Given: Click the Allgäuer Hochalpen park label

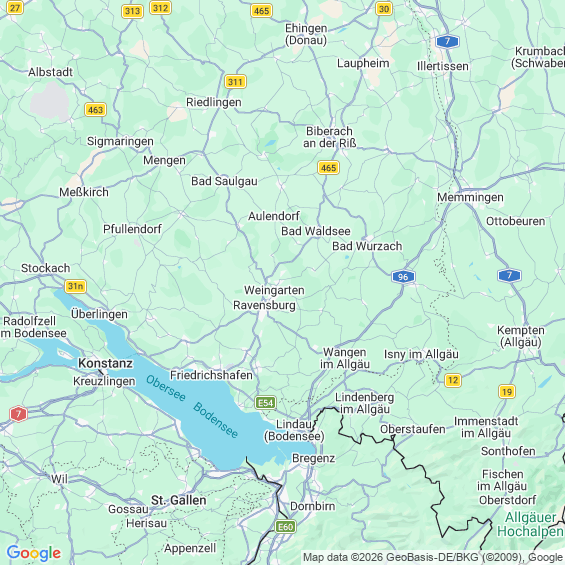Looking at the screenshot, I should click(531, 524).
